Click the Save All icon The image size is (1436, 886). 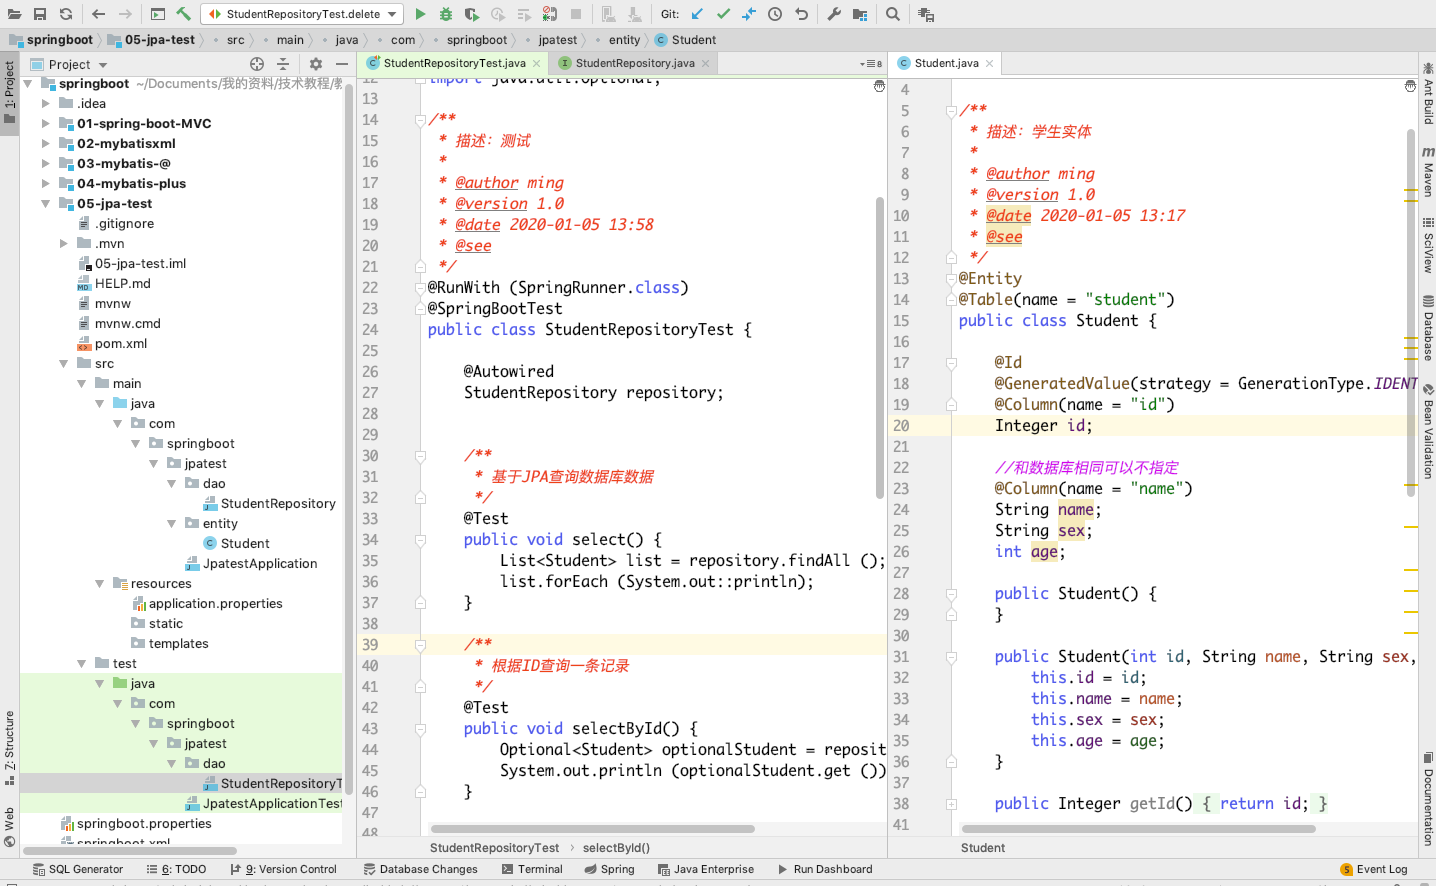tap(40, 14)
